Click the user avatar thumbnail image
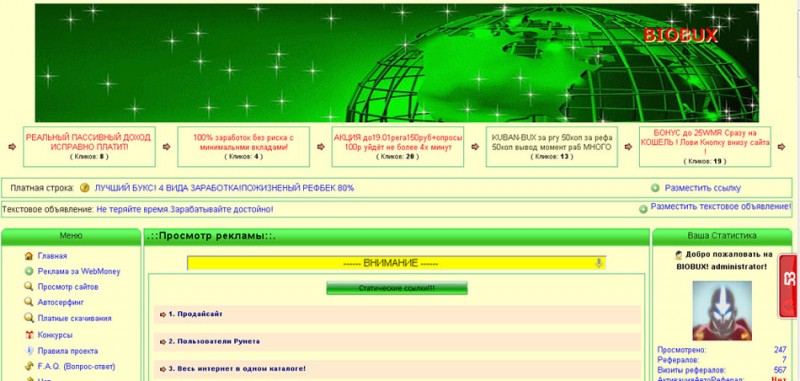This screenshot has width=800, height=381. click(722, 311)
